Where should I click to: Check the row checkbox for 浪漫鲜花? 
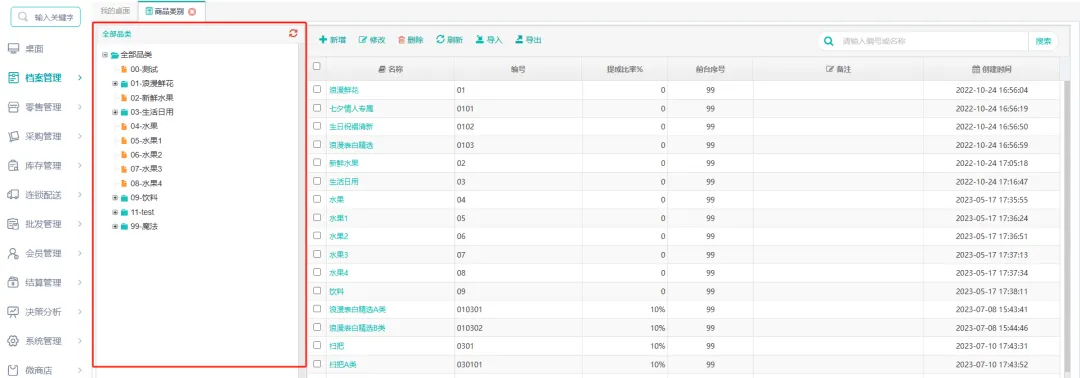click(x=317, y=90)
